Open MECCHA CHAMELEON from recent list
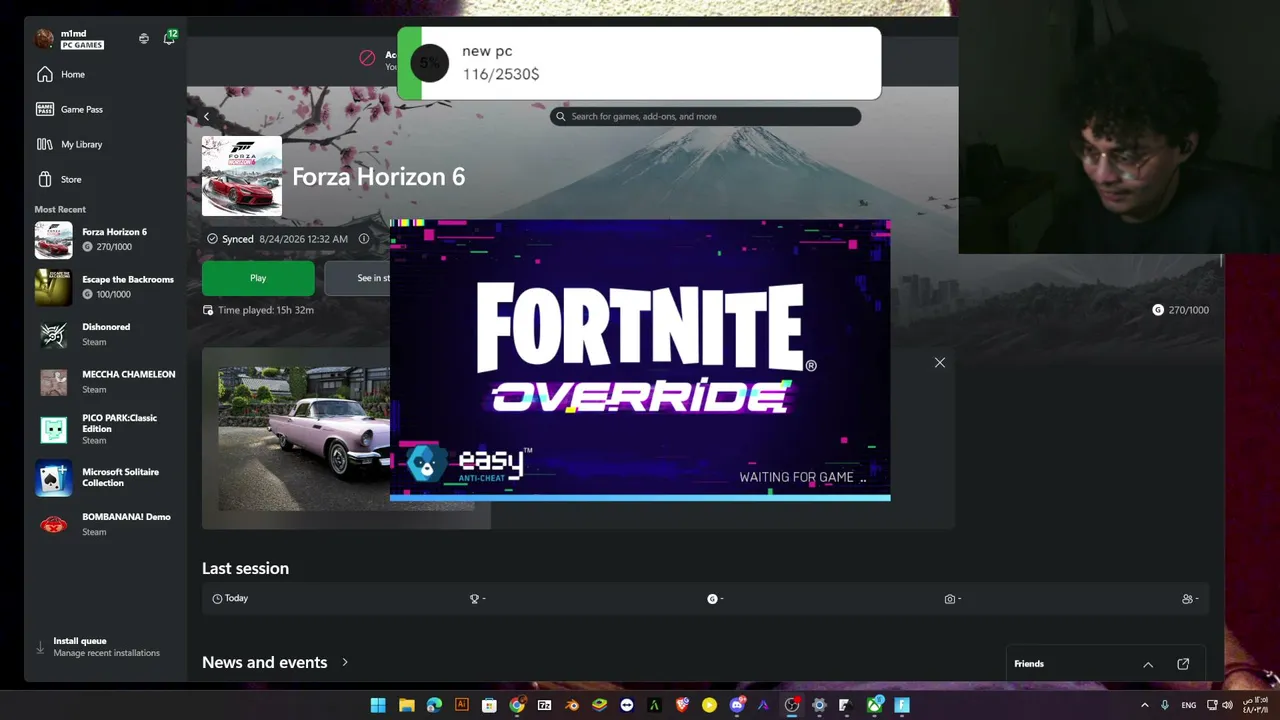The image size is (1280, 720). coord(105,382)
